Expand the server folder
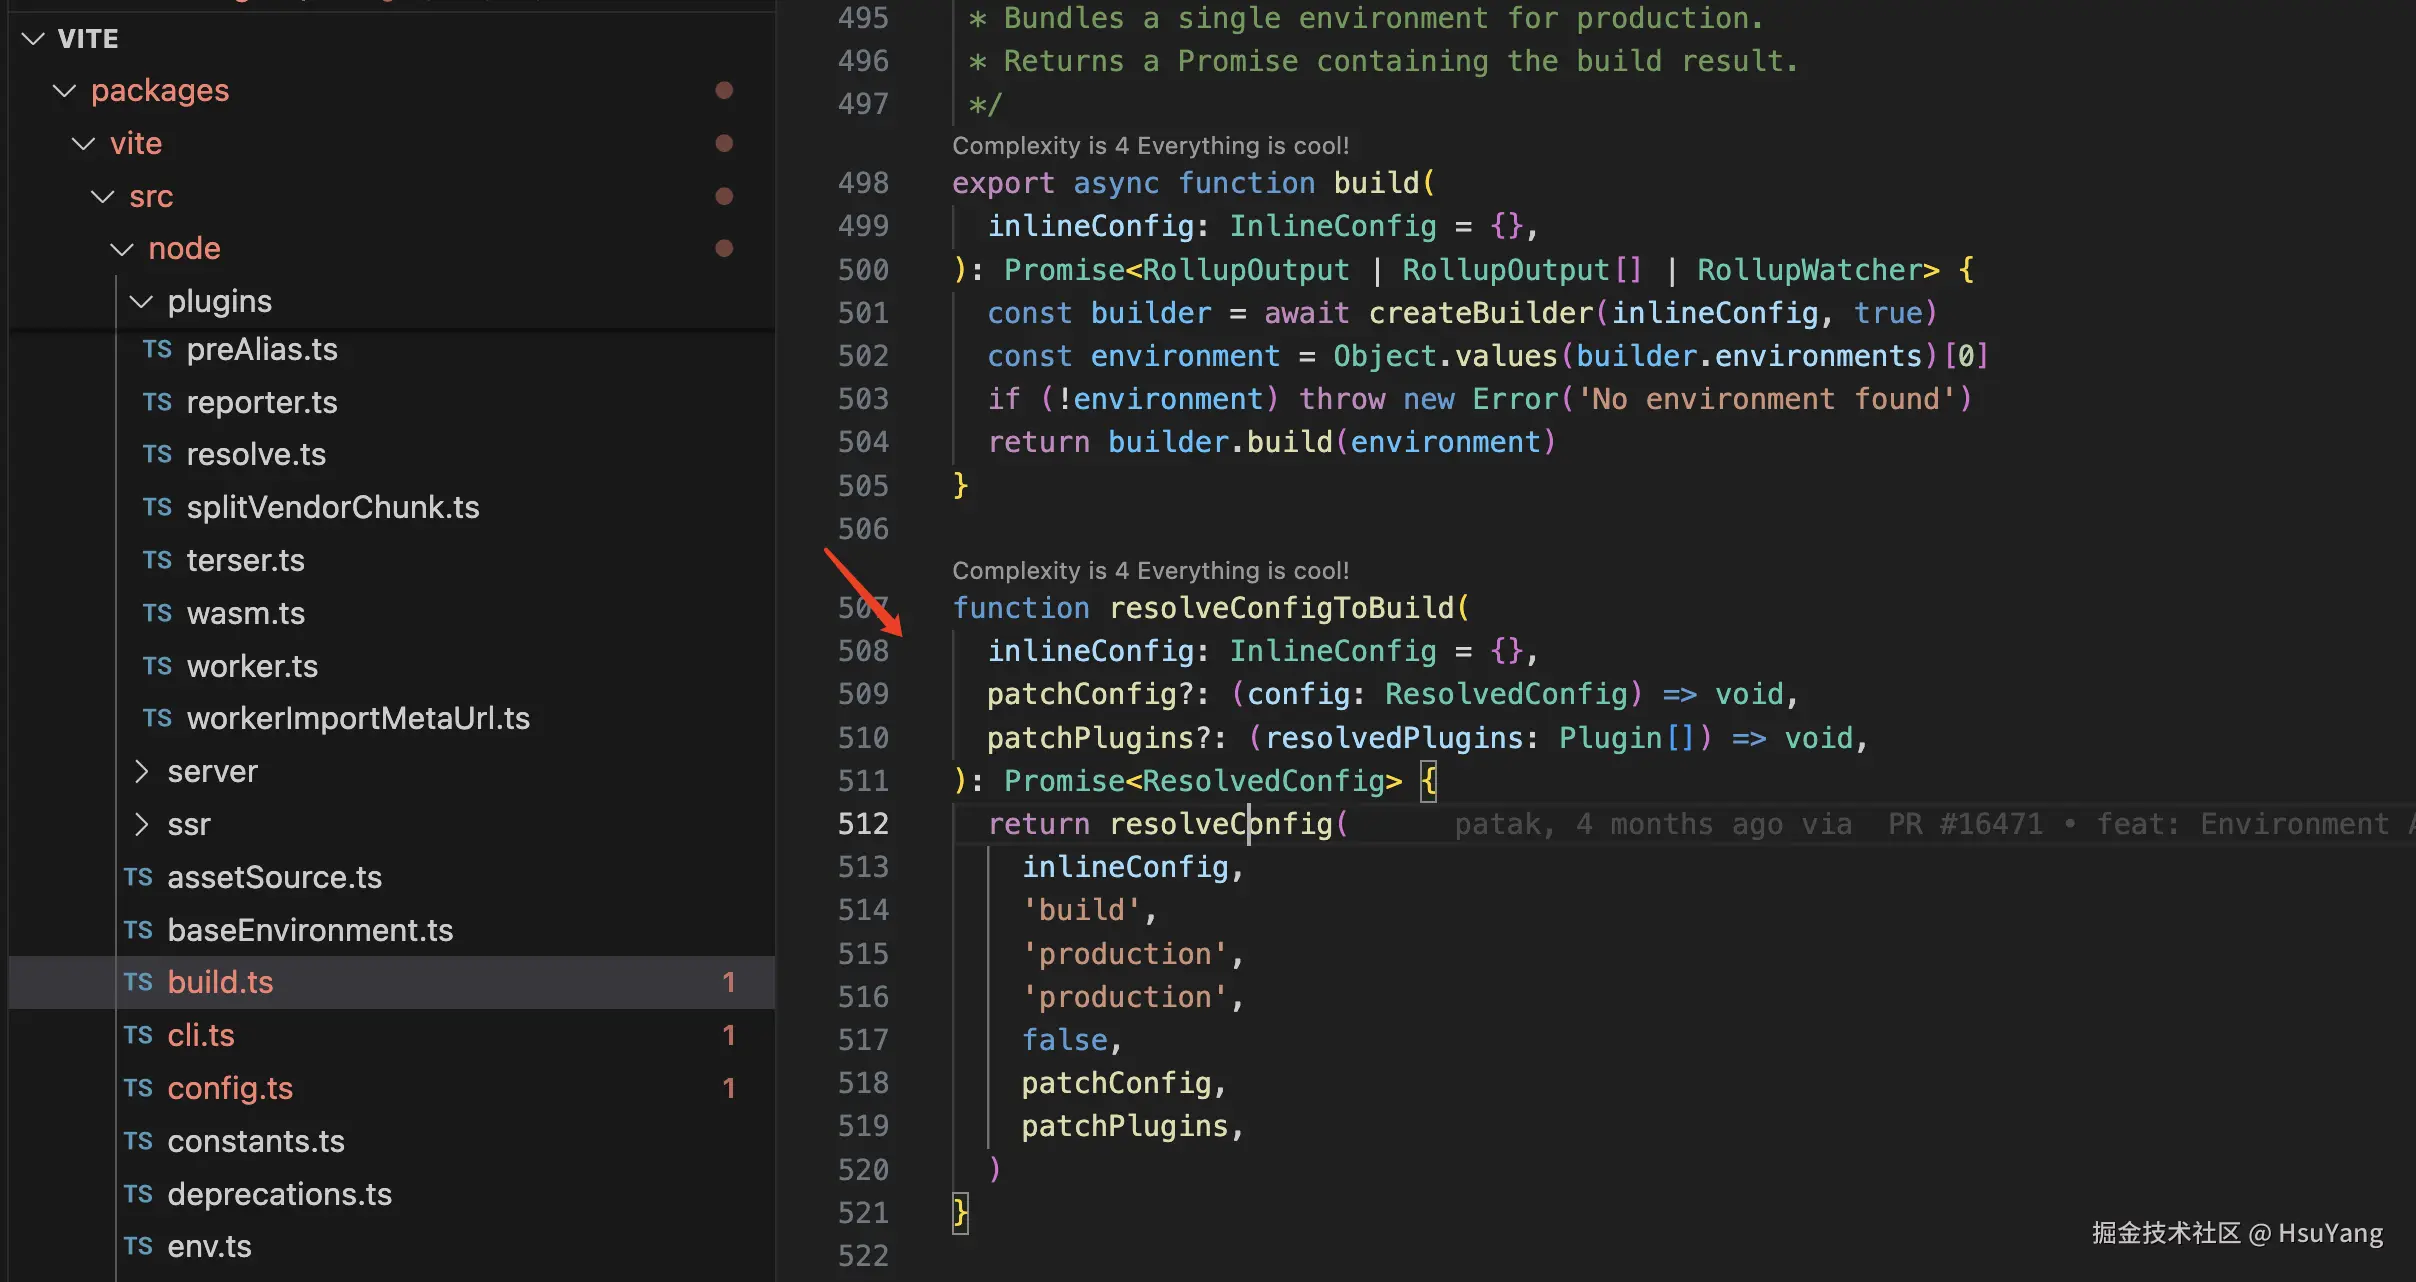 pos(141,772)
